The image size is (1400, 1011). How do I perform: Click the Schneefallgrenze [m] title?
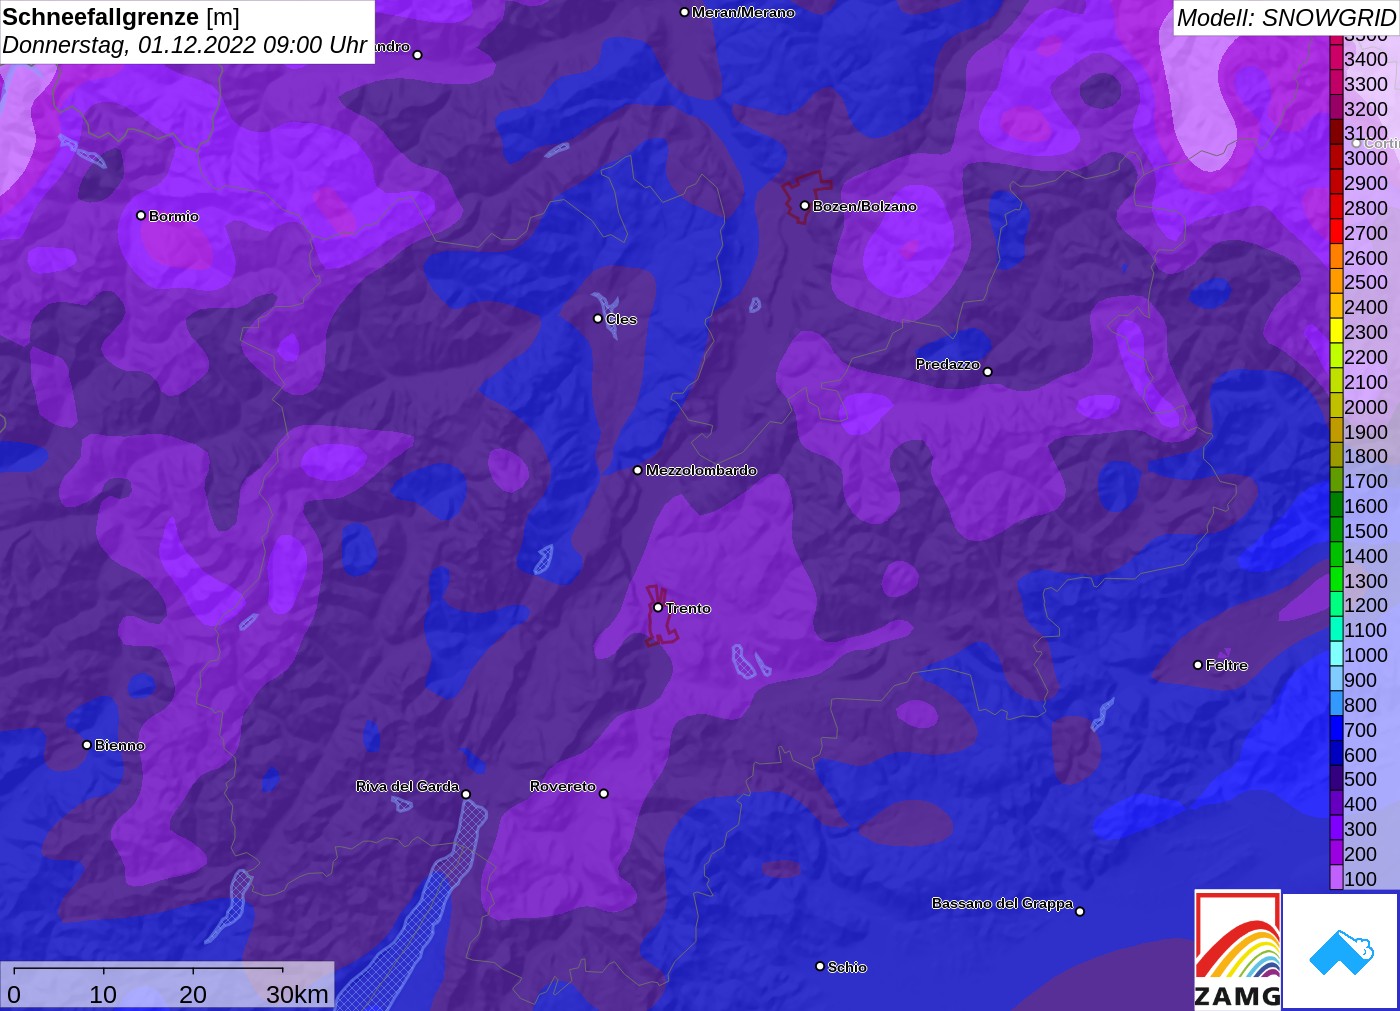pos(121,17)
